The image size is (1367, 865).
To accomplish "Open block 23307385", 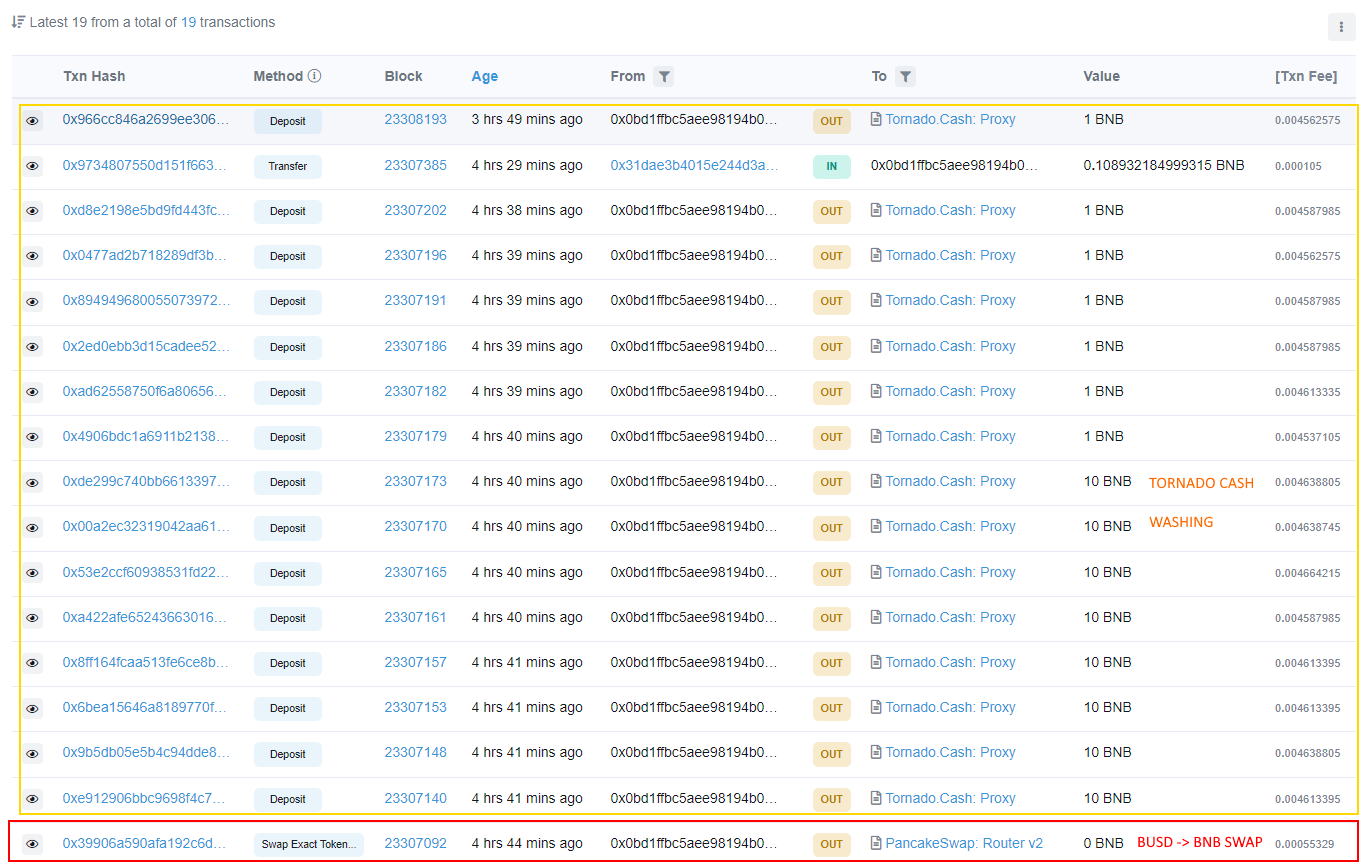I will pos(416,165).
